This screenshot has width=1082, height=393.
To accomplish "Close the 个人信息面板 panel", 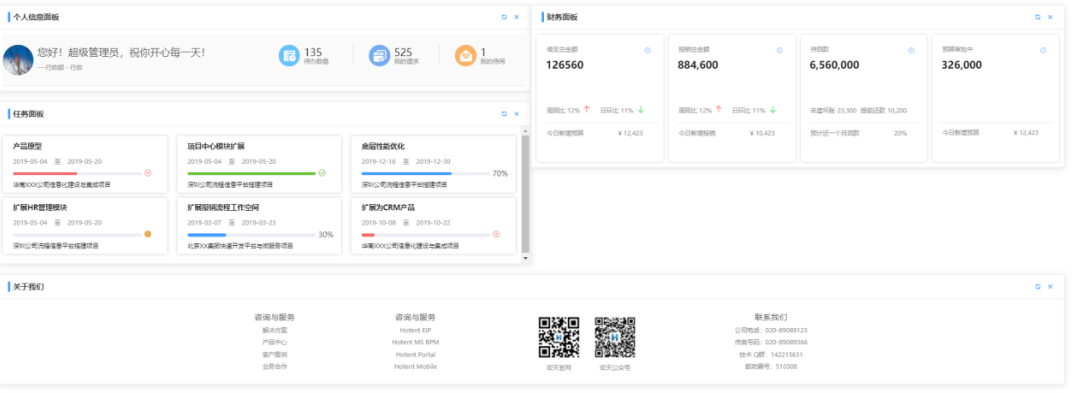I will coord(516,17).
